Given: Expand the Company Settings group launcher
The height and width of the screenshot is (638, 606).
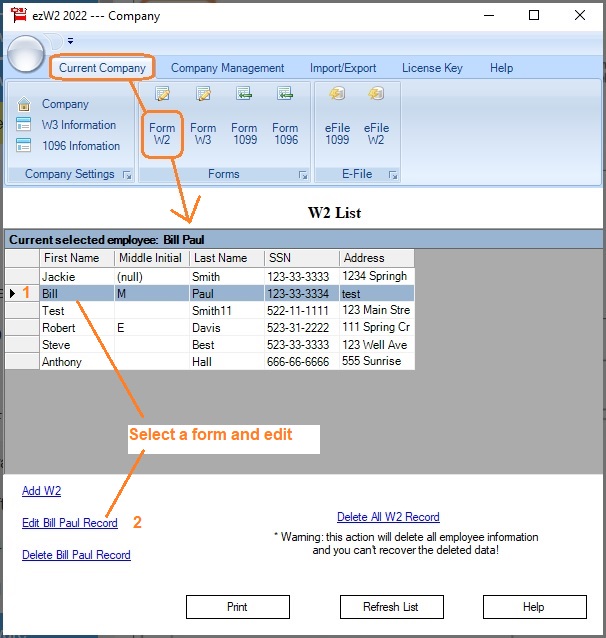Looking at the screenshot, I should pyautogui.click(x=127, y=175).
